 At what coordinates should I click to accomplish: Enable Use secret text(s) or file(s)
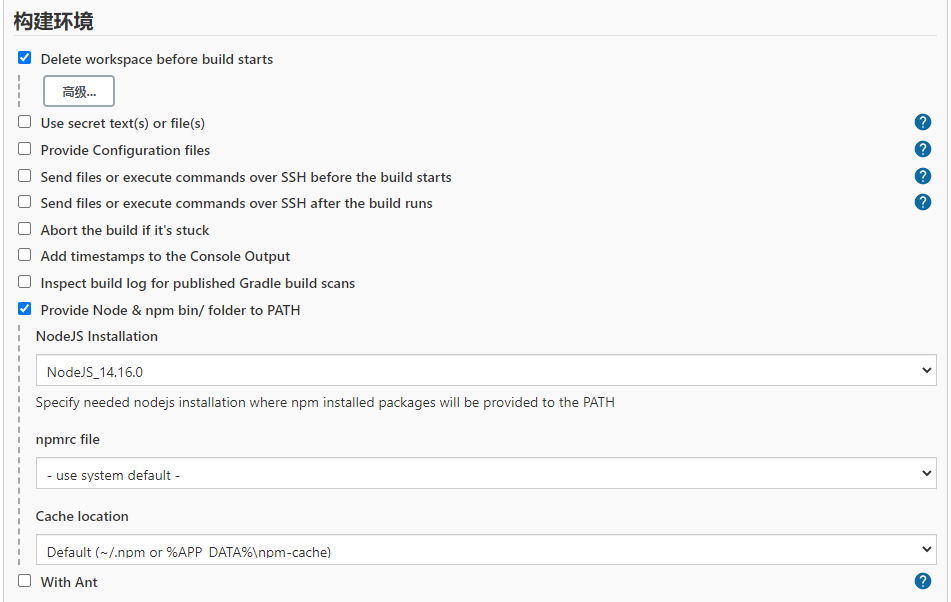coord(25,122)
